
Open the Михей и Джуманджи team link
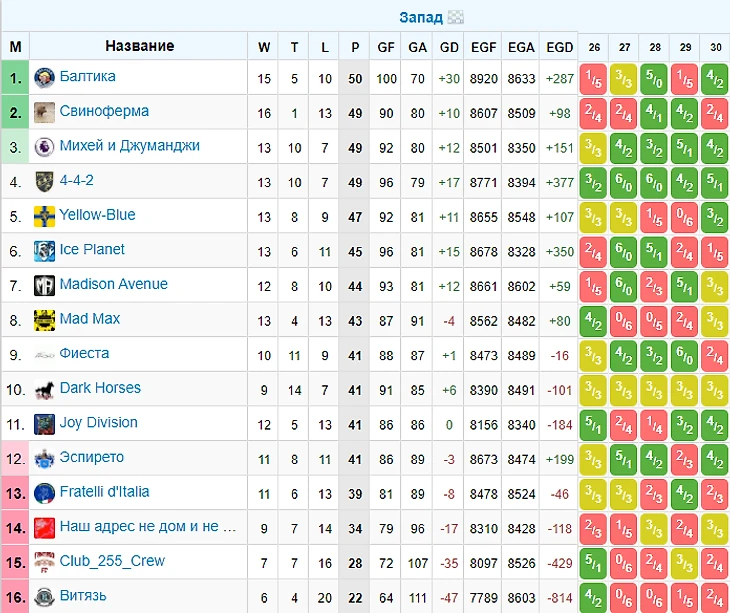[x=129, y=146]
